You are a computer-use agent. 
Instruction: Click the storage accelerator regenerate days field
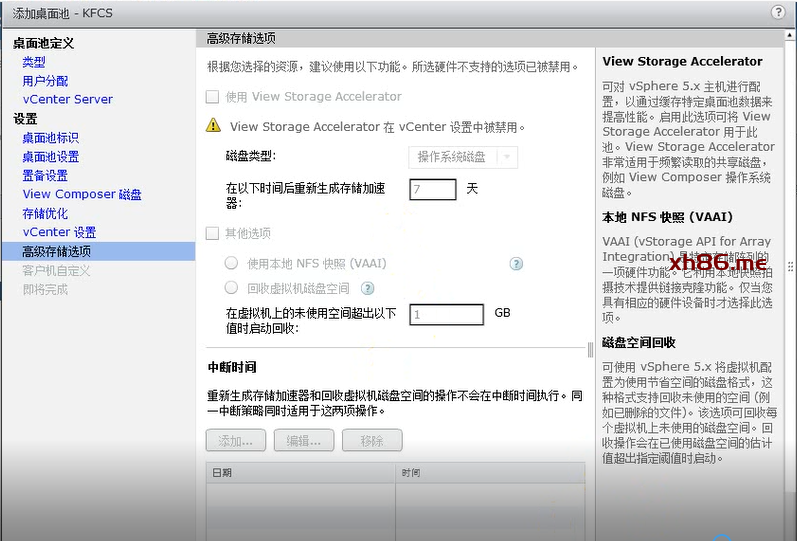tap(432, 189)
